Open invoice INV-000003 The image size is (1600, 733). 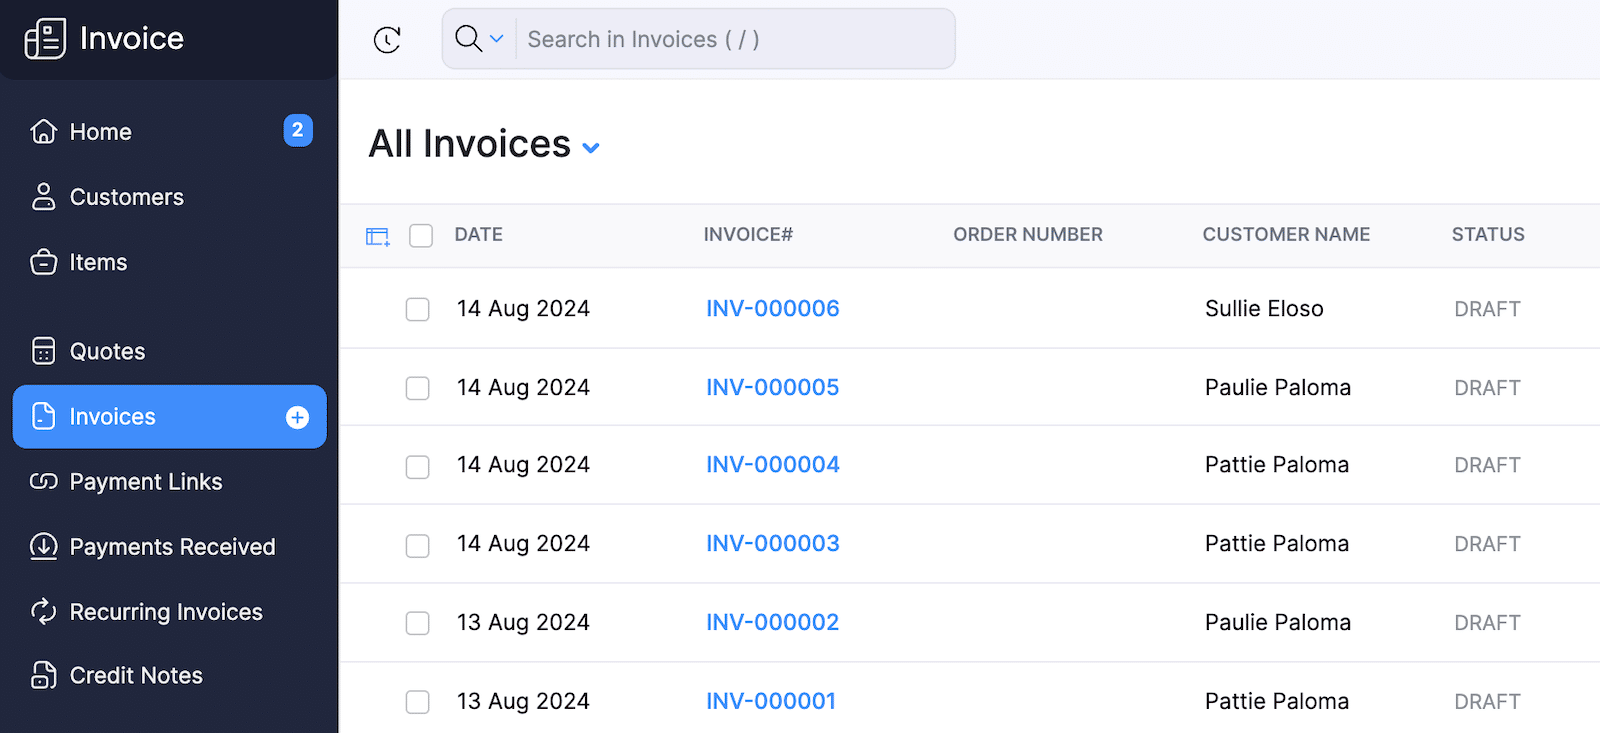pos(772,543)
